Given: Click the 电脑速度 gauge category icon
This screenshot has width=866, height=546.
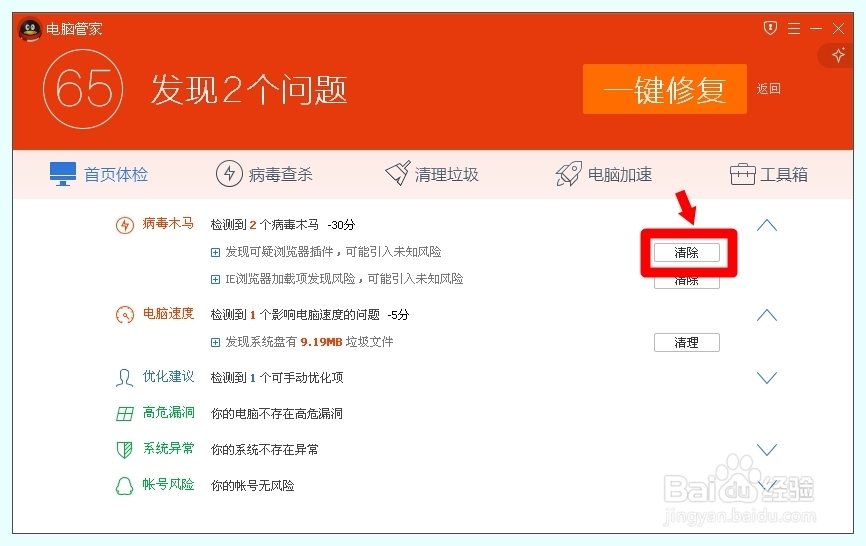Looking at the screenshot, I should point(125,315).
